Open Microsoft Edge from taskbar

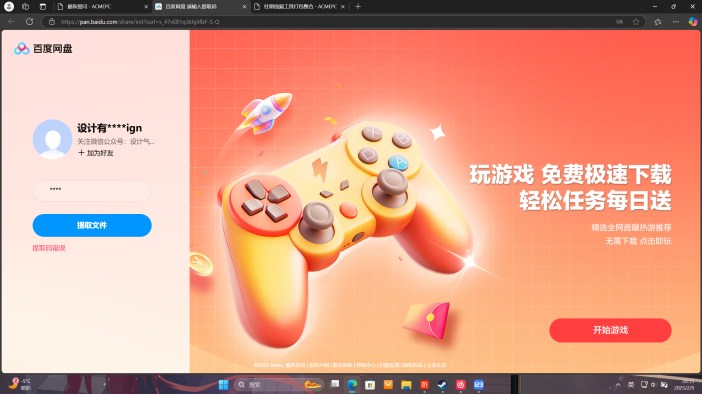(x=352, y=385)
